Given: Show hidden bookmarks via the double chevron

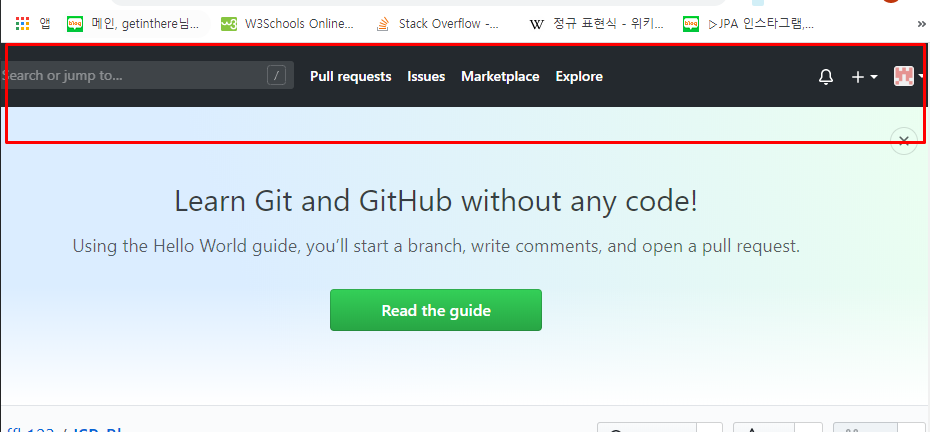Looking at the screenshot, I should [922, 24].
